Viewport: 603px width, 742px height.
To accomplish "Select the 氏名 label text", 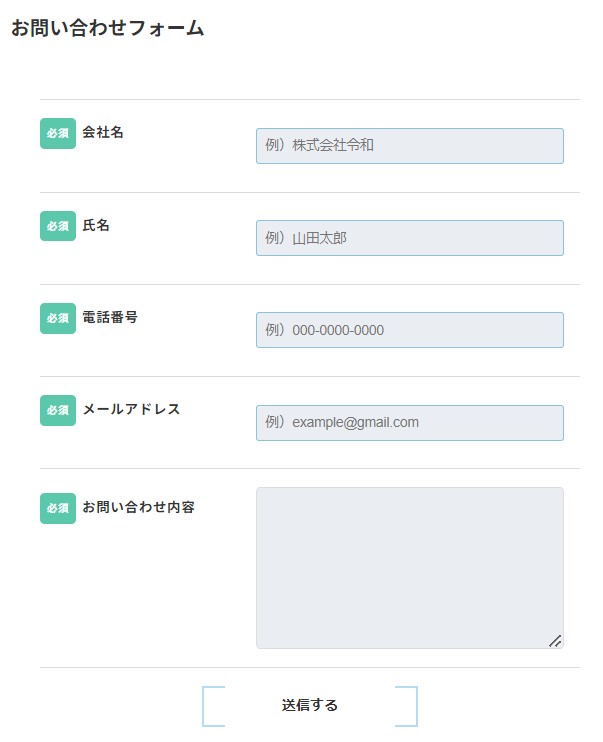I will 96,225.
